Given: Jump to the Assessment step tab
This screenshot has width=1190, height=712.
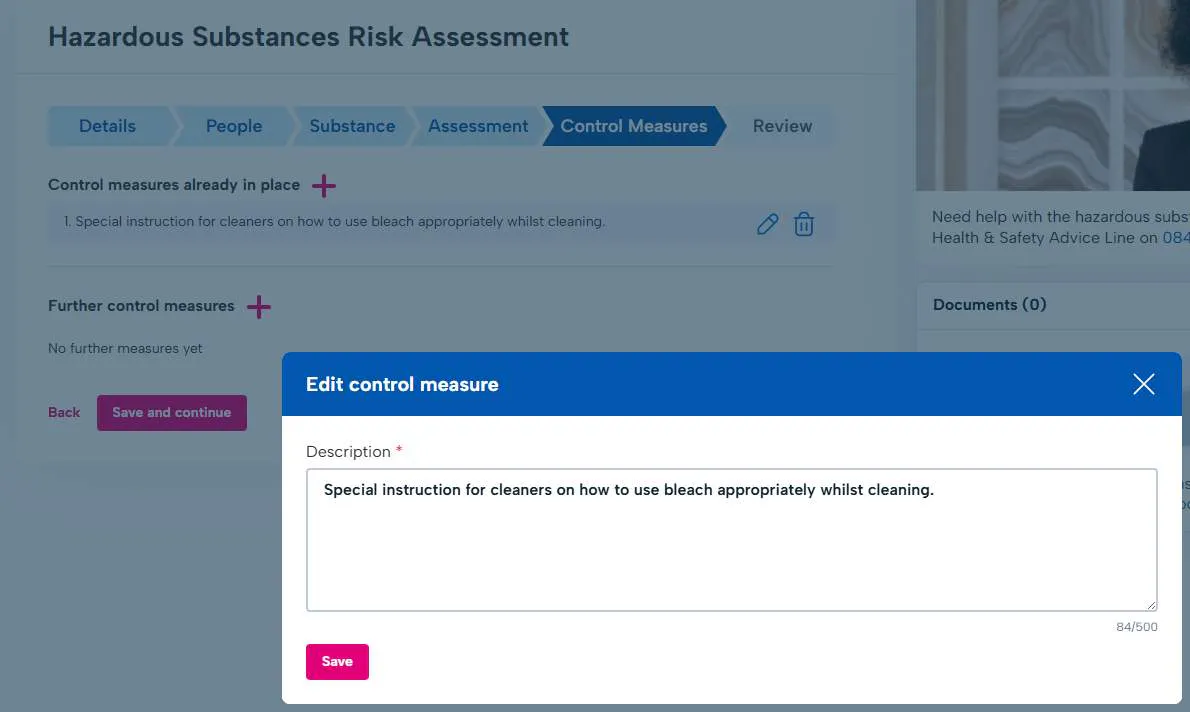Looking at the screenshot, I should (x=478, y=126).
